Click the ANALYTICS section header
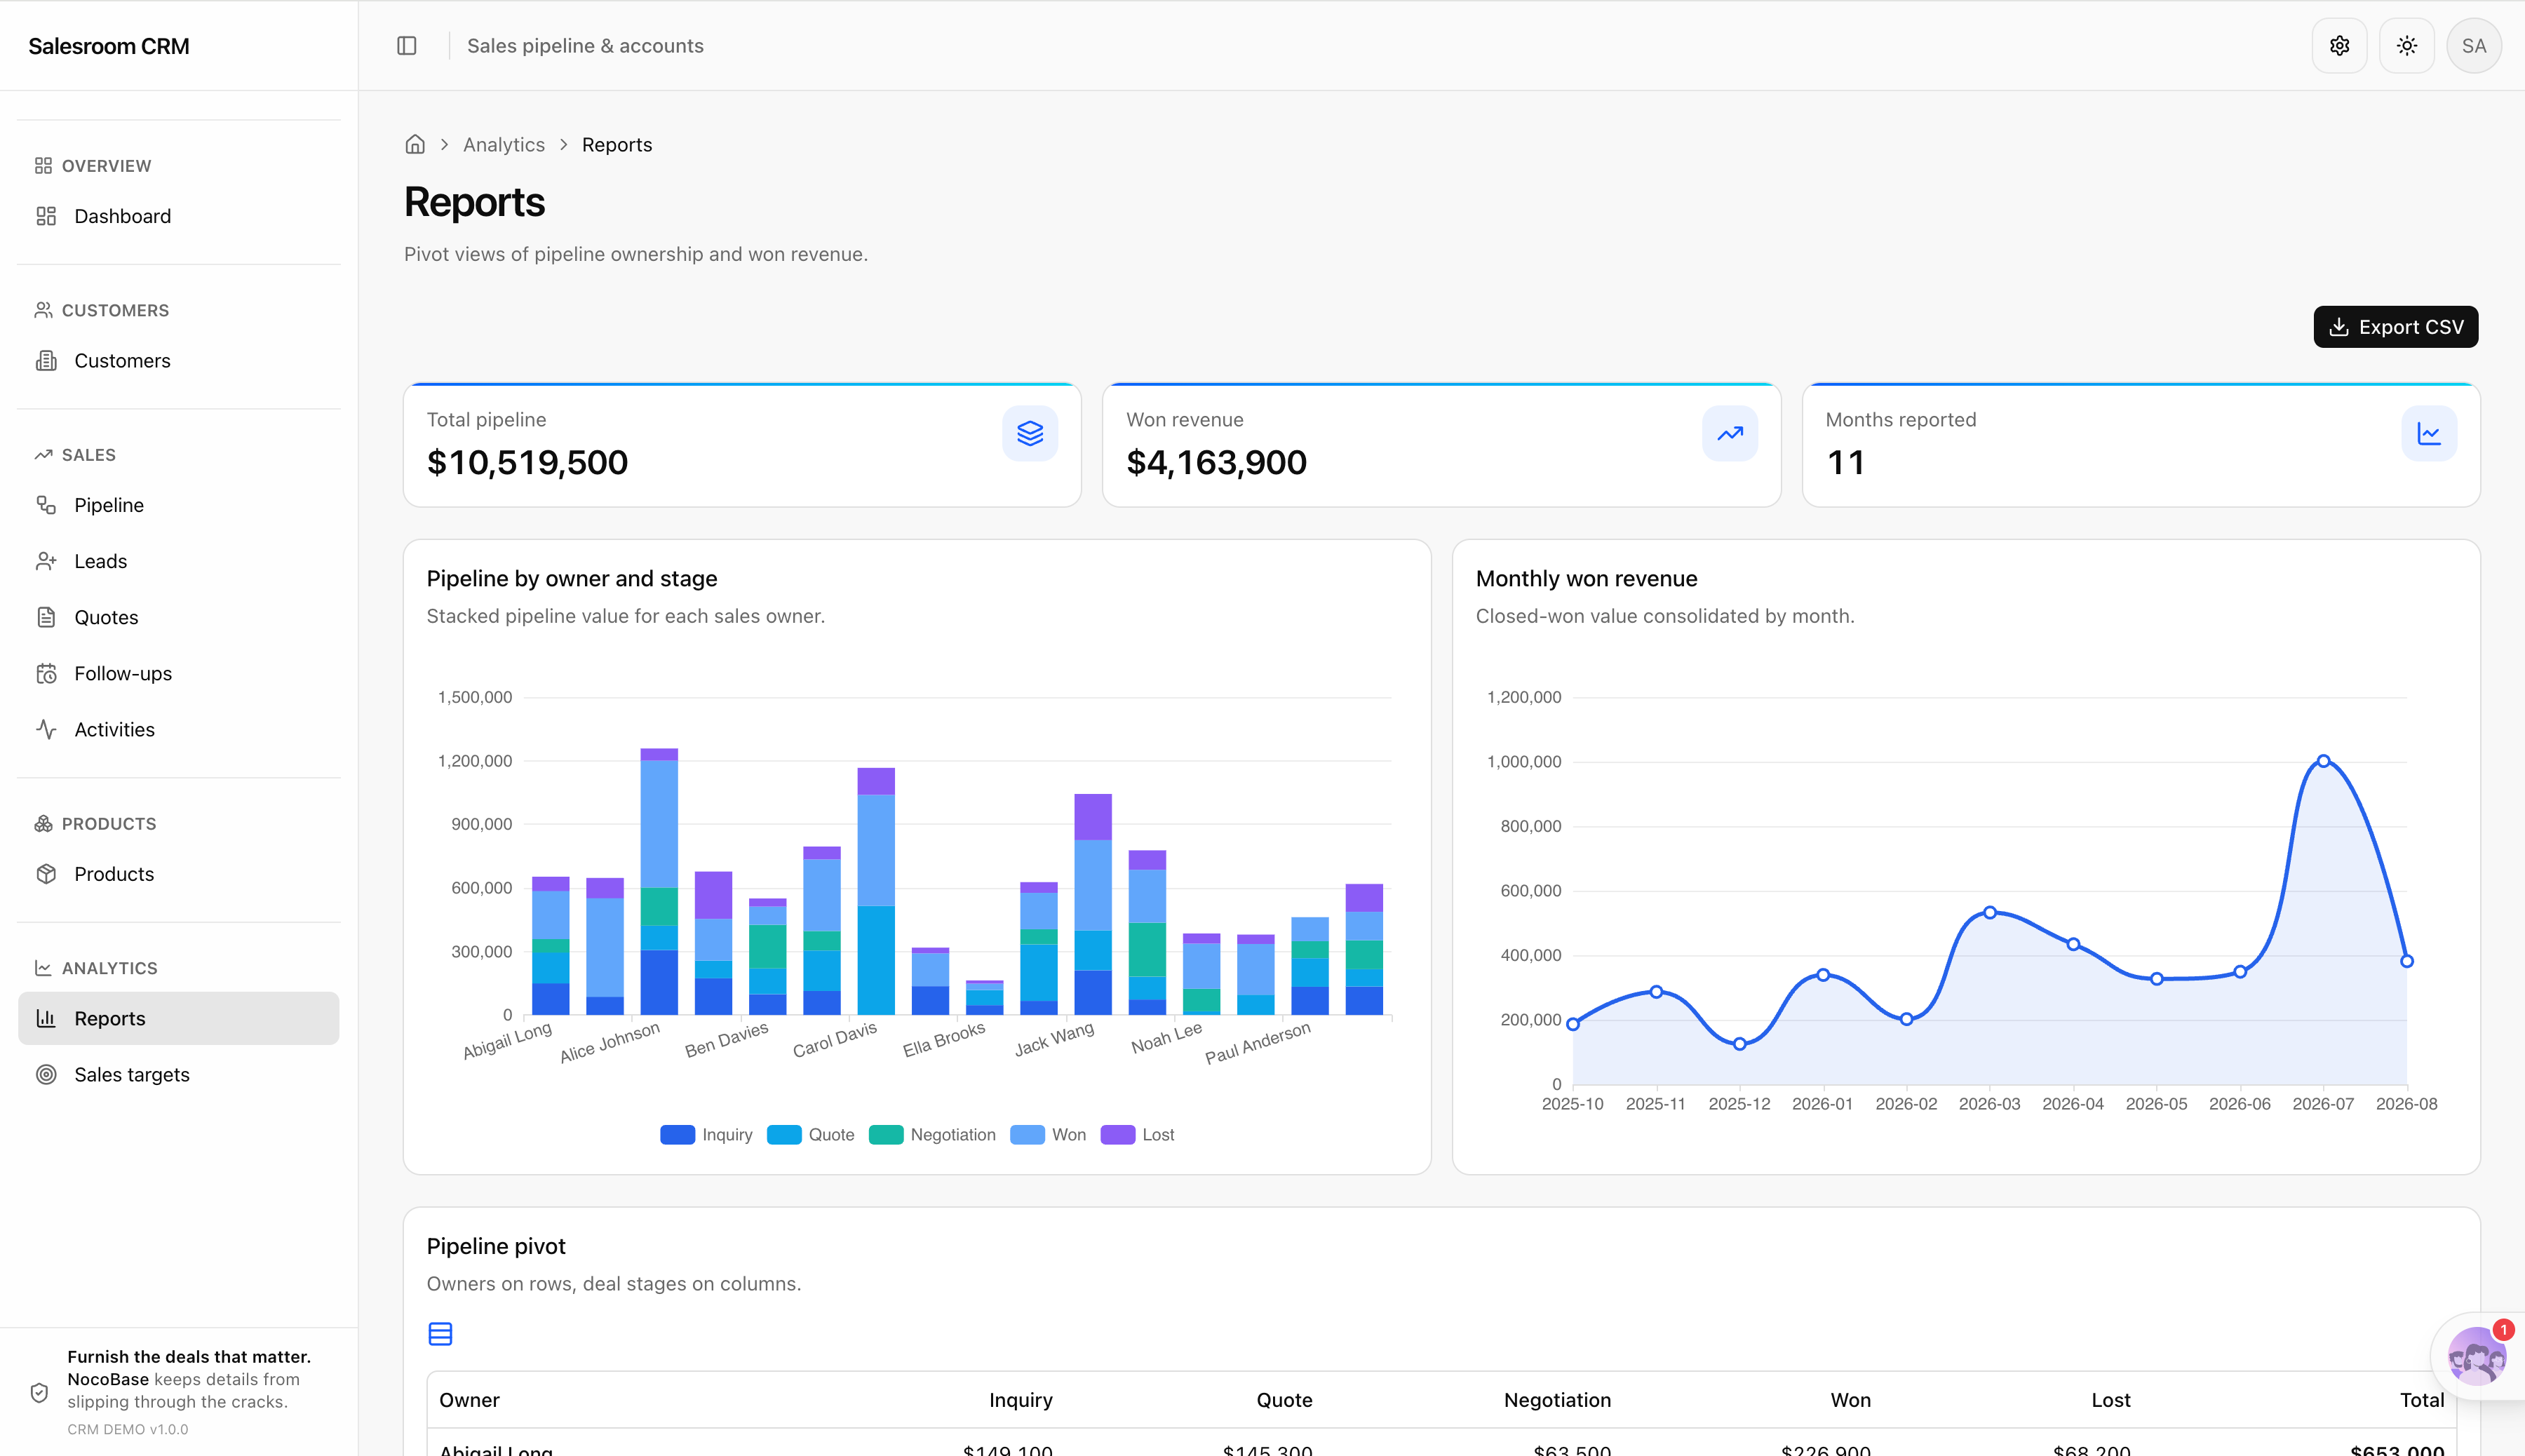2525x1456 pixels. [x=110, y=968]
